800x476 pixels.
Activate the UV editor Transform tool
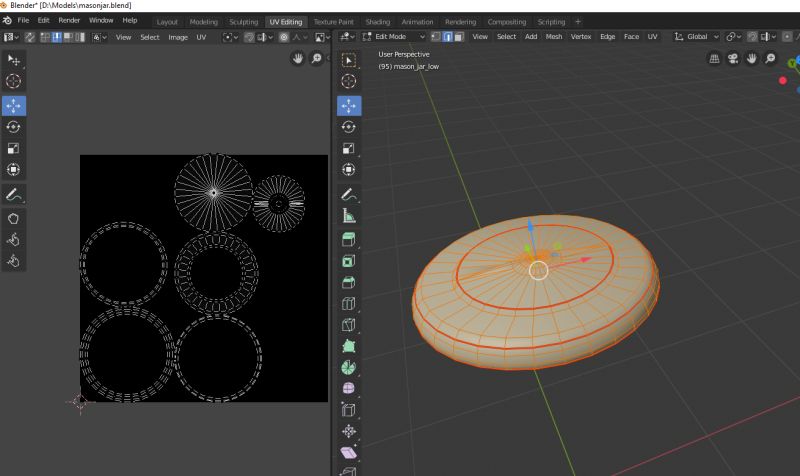pos(13,169)
